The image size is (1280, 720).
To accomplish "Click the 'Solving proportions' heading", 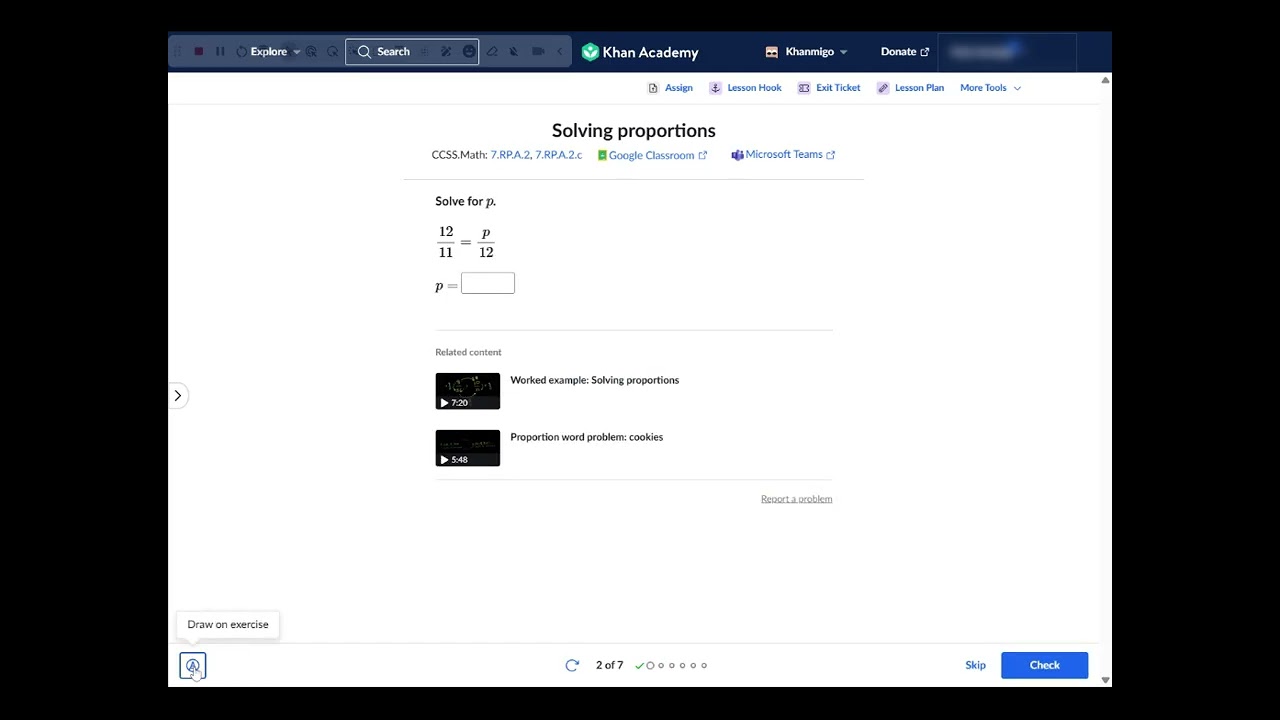I will 633,131.
